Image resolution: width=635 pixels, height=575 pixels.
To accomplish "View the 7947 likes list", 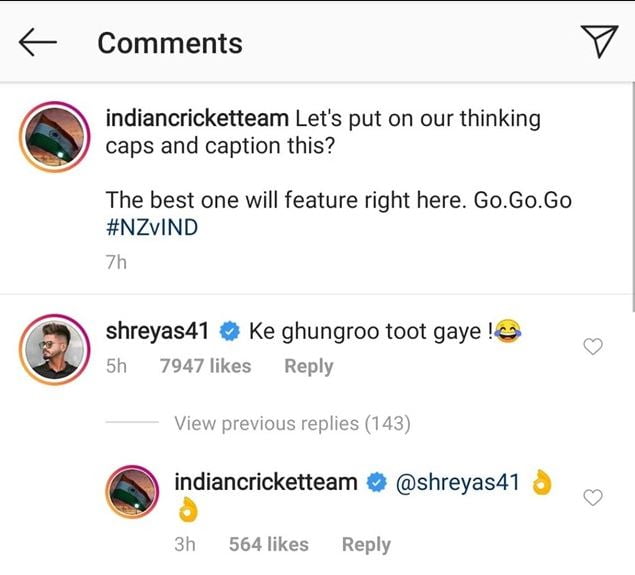I will tap(205, 366).
